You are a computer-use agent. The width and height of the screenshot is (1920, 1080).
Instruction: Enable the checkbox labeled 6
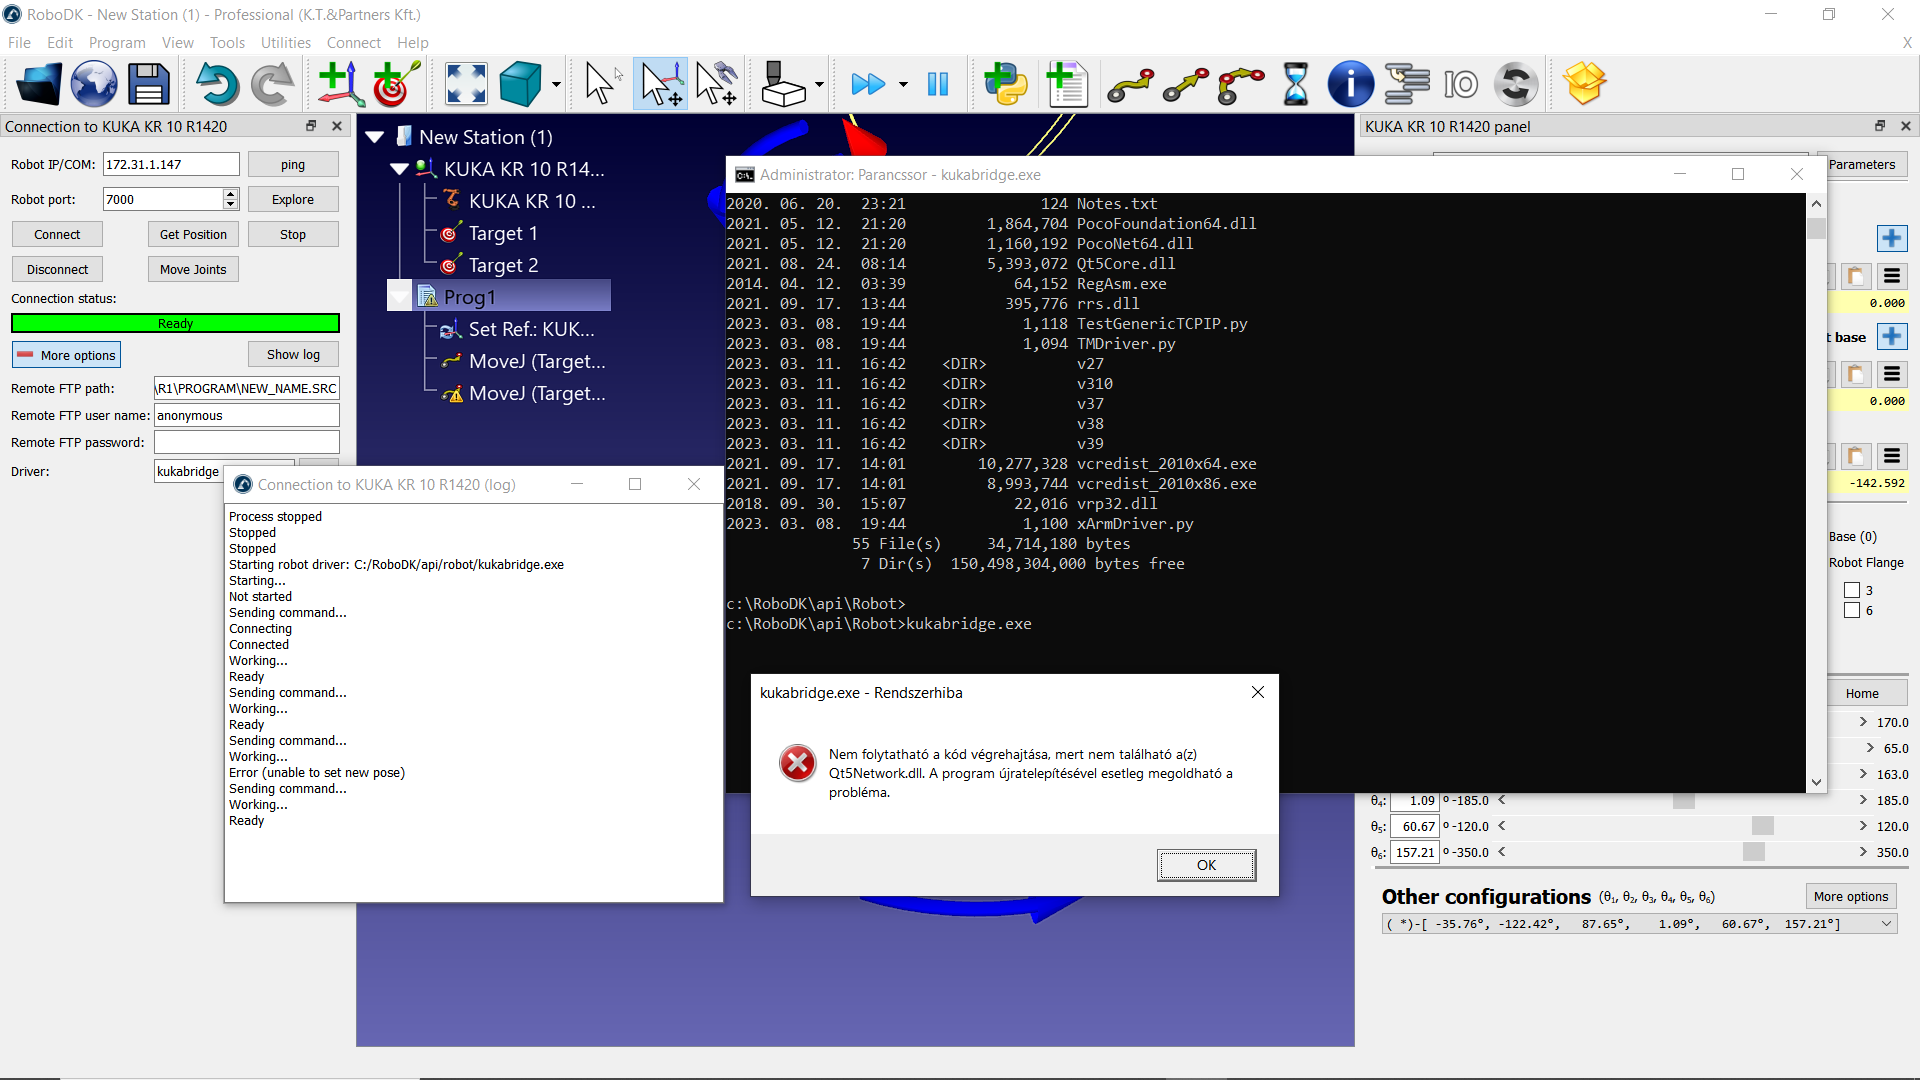coord(1852,610)
